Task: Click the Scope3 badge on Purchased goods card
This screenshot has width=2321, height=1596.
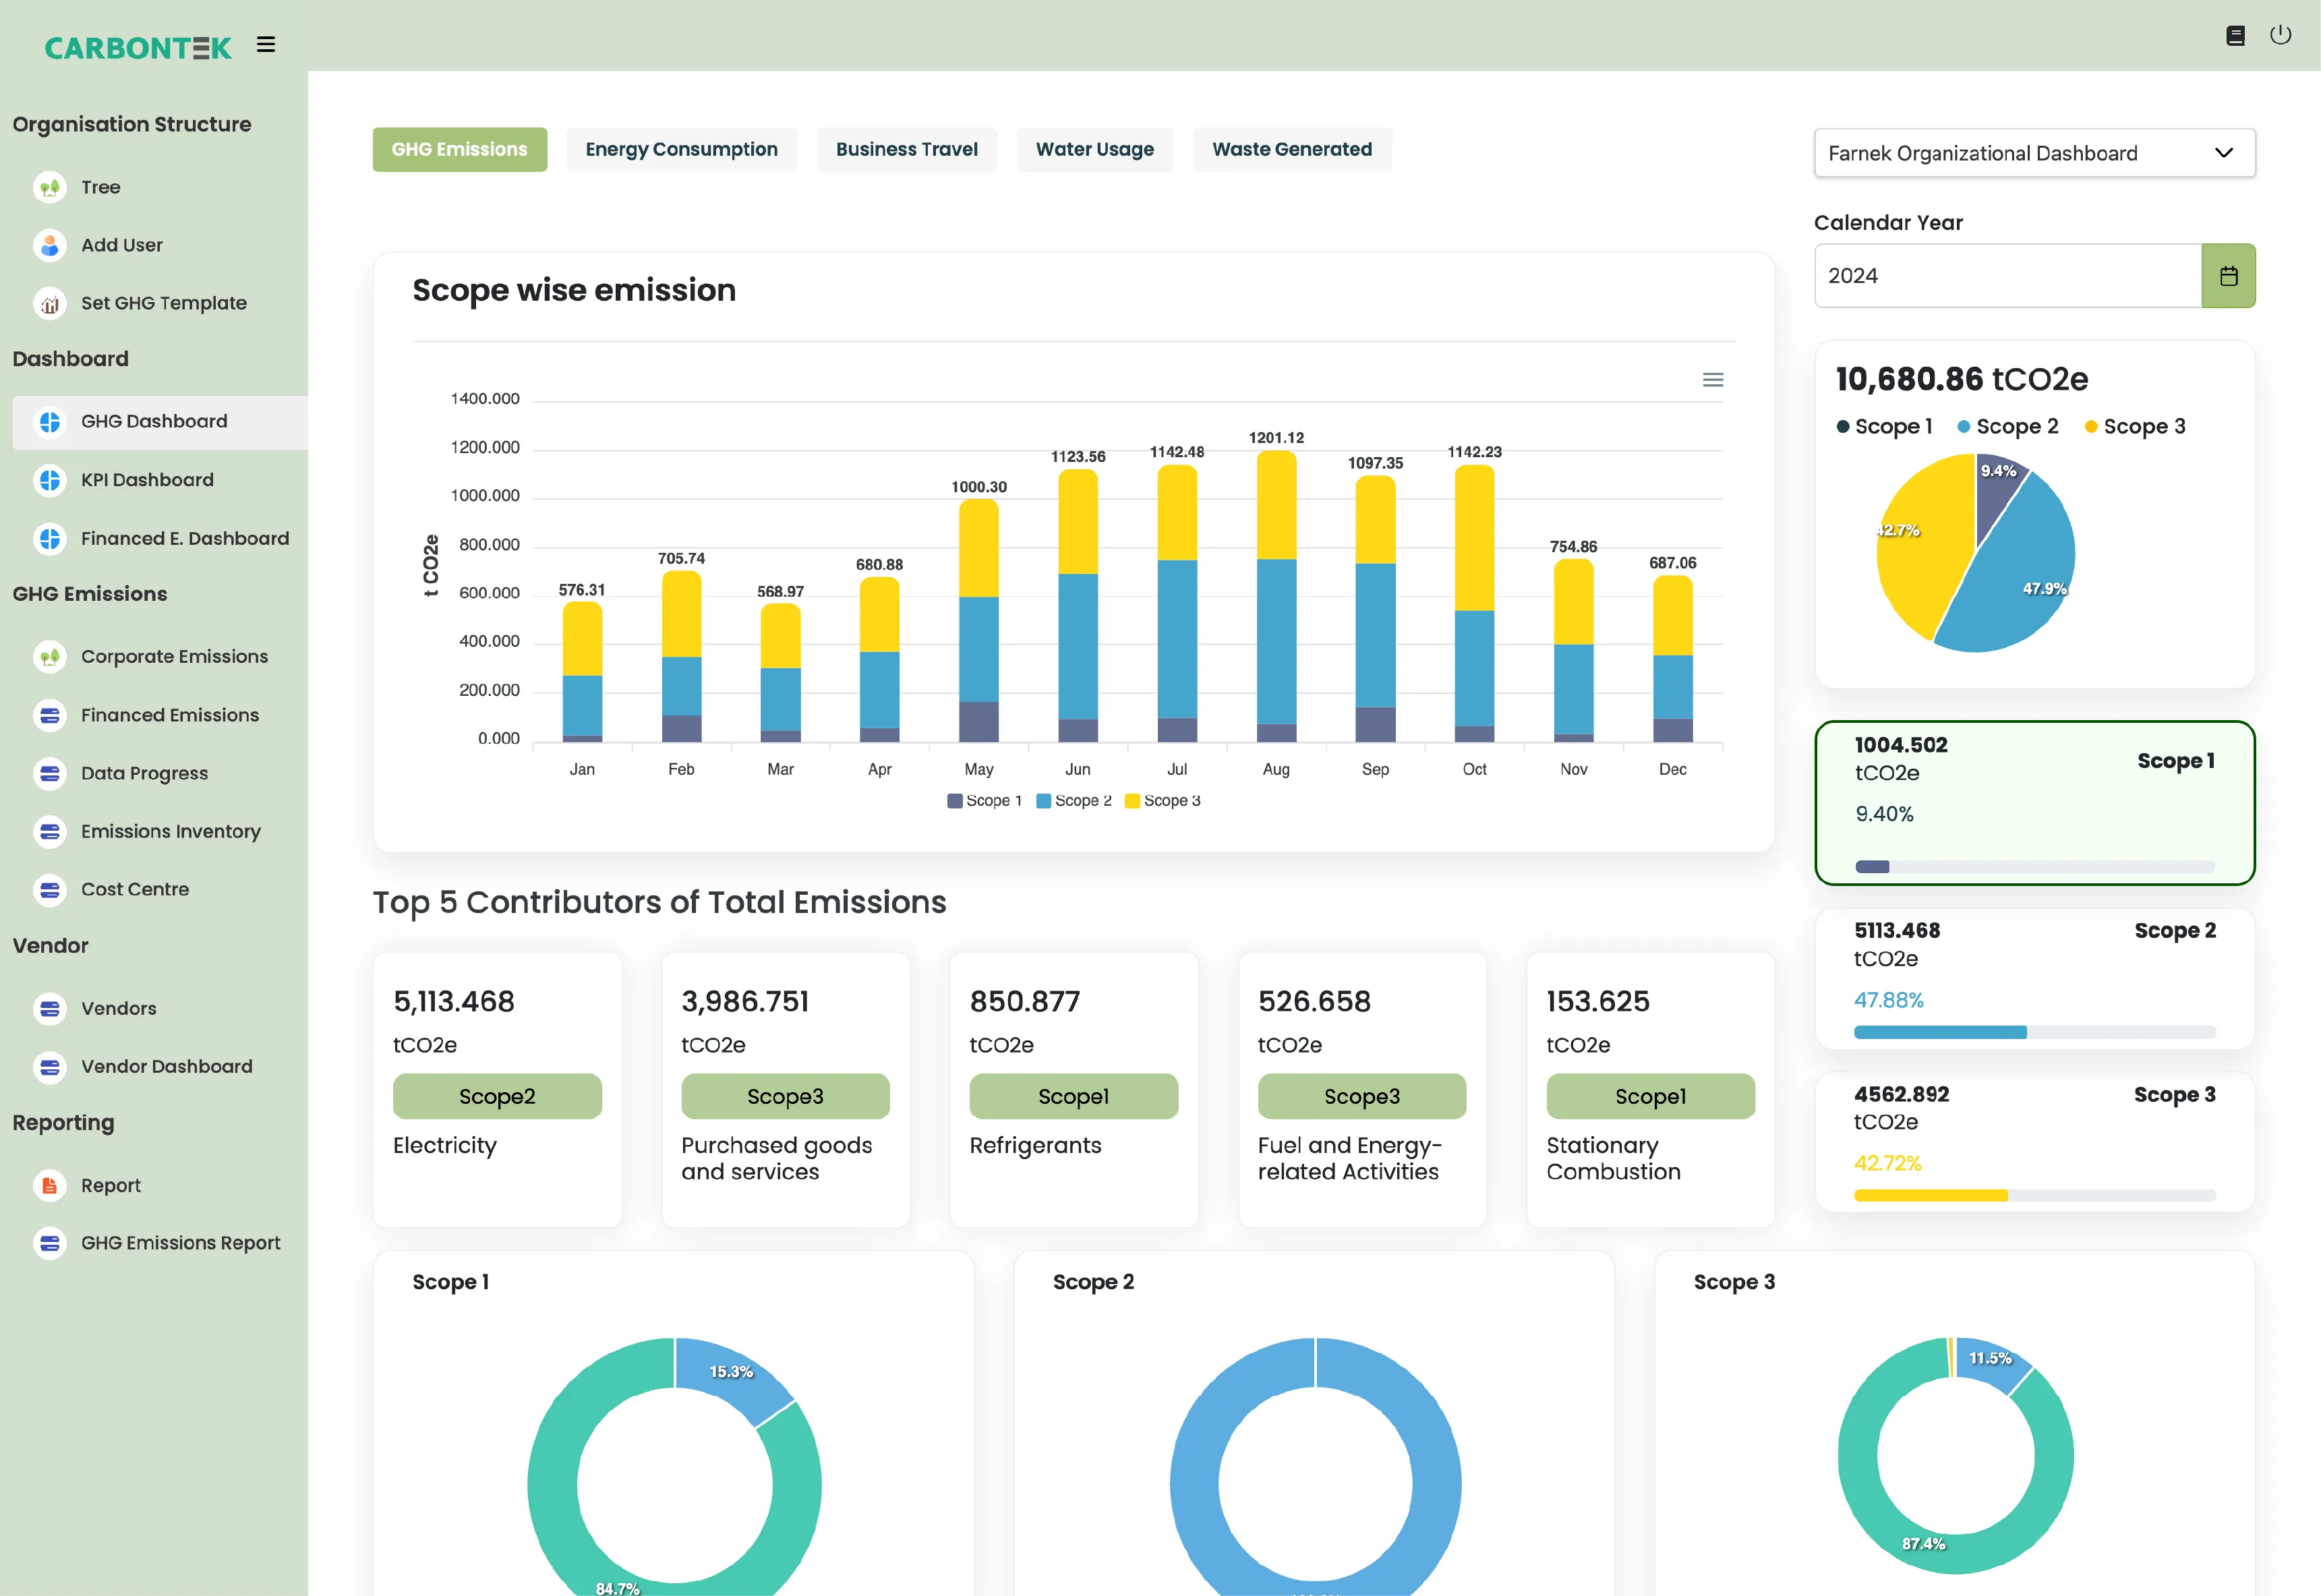Action: (785, 1097)
